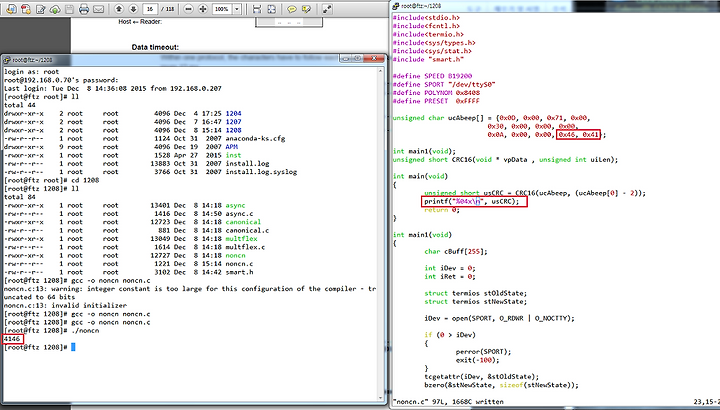Viewport: 720px width, 410px height.
Task: Click the PuTTY icon in terminal title bar
Action: (x=7, y=60)
